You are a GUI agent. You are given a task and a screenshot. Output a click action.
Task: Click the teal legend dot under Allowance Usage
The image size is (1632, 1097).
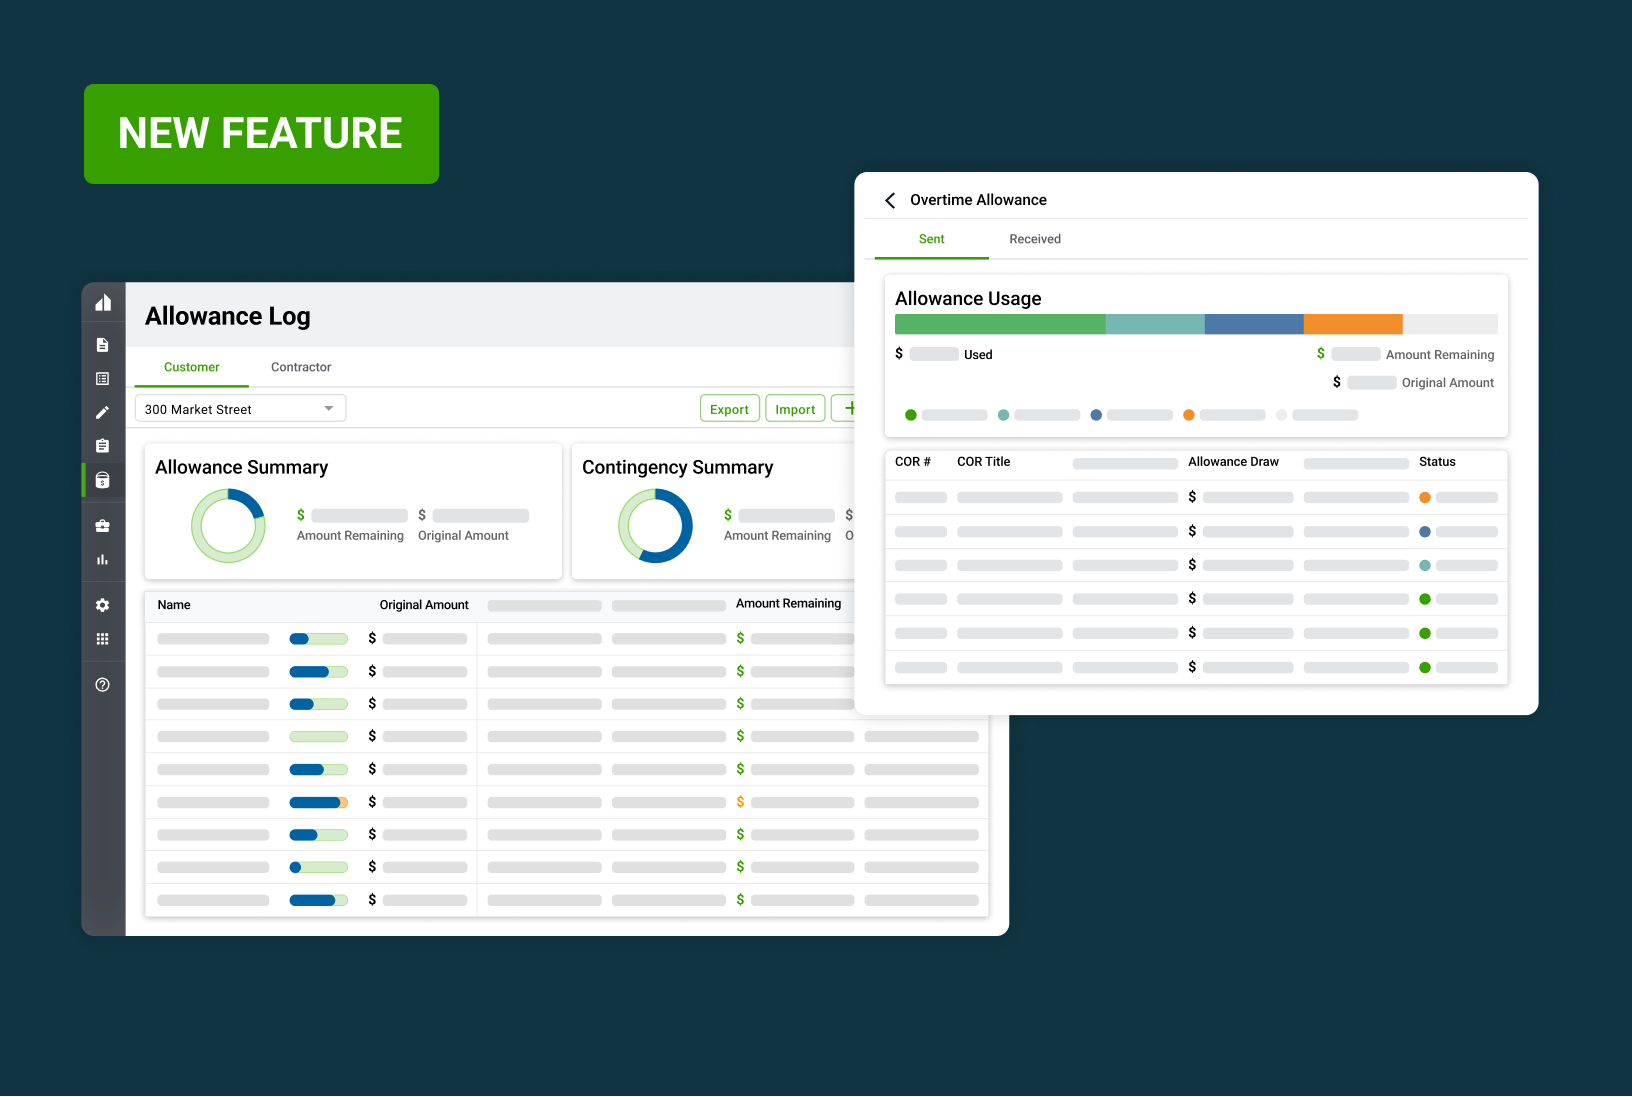[1003, 415]
